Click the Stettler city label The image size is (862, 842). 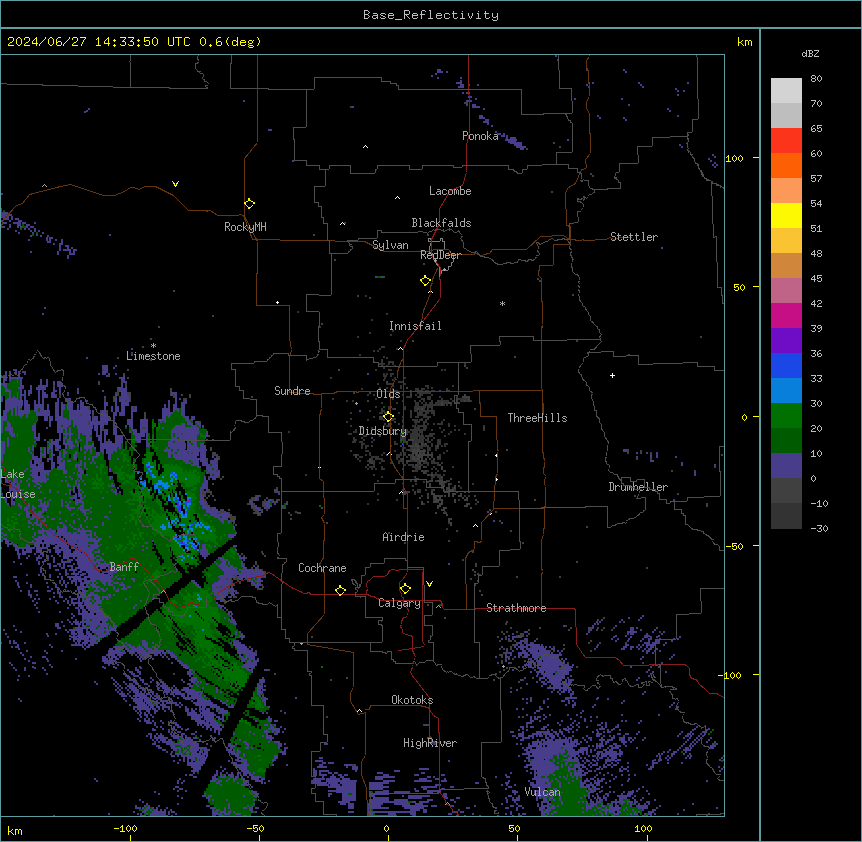pyautogui.click(x=634, y=237)
